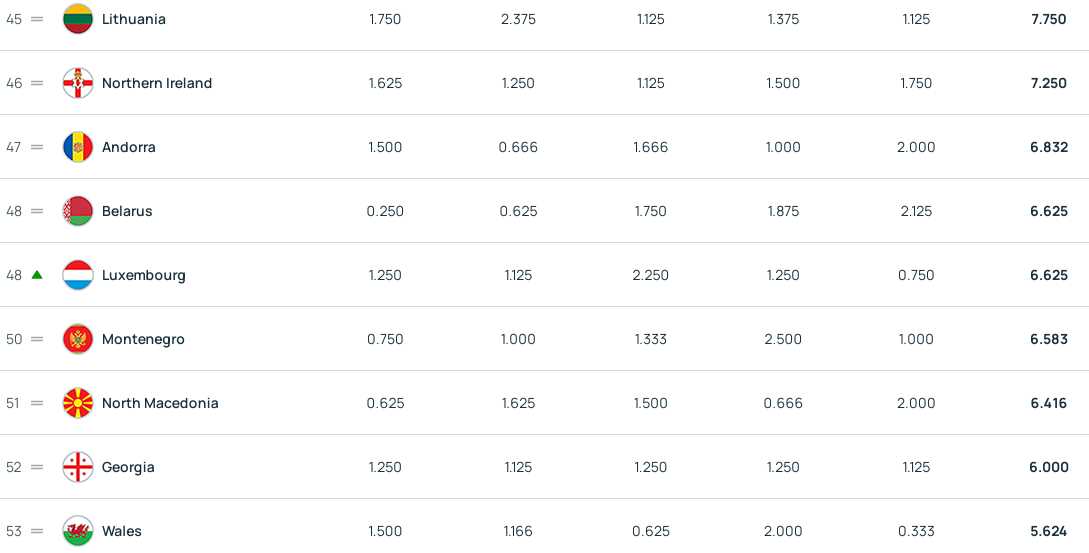Click Montenegro's 2.500 season value
Screen dimensions: 1089x553
click(783, 339)
